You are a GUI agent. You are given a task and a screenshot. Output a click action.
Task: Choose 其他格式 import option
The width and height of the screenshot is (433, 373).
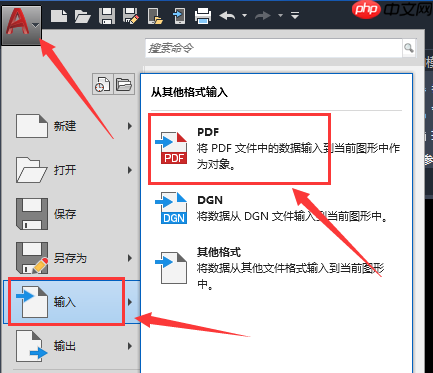(x=277, y=268)
